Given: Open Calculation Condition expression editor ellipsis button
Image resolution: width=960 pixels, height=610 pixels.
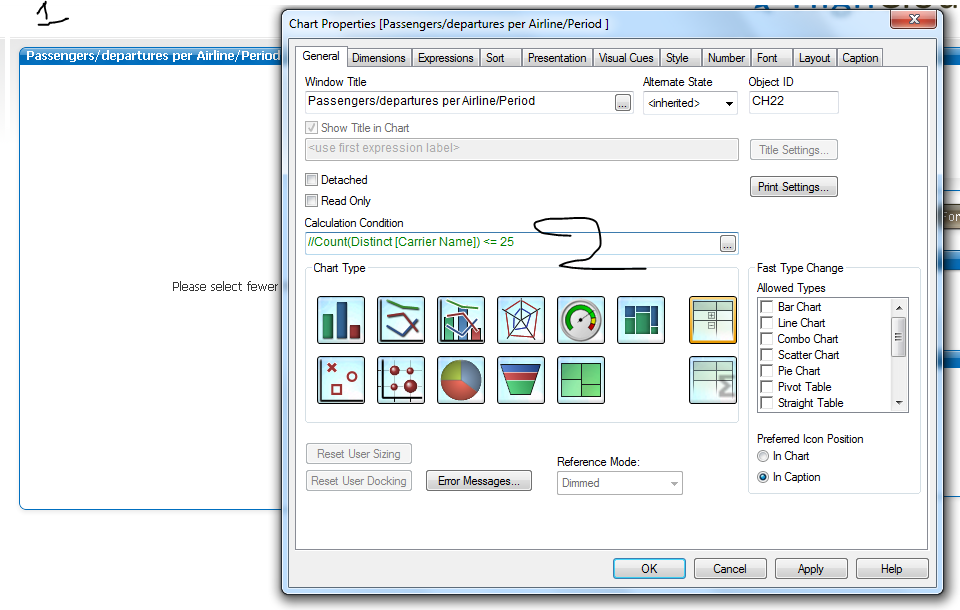Looking at the screenshot, I should [727, 244].
